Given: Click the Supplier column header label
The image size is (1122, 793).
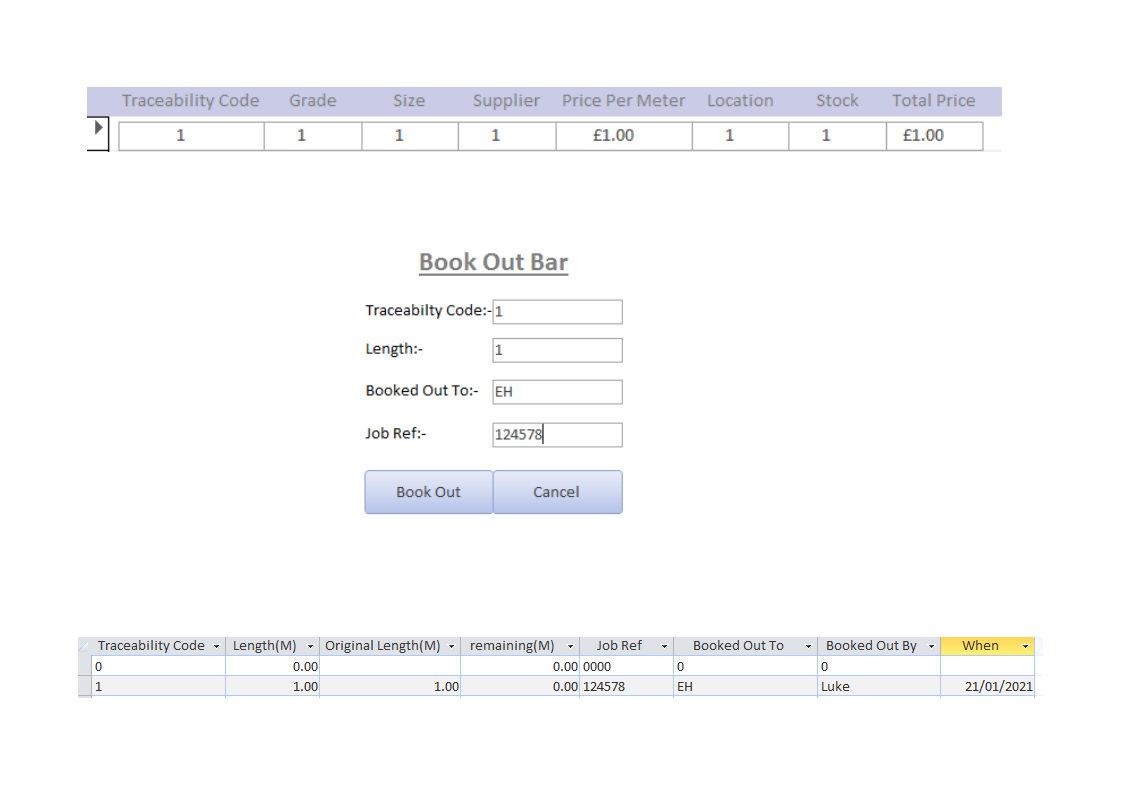Looking at the screenshot, I should (x=506, y=101).
